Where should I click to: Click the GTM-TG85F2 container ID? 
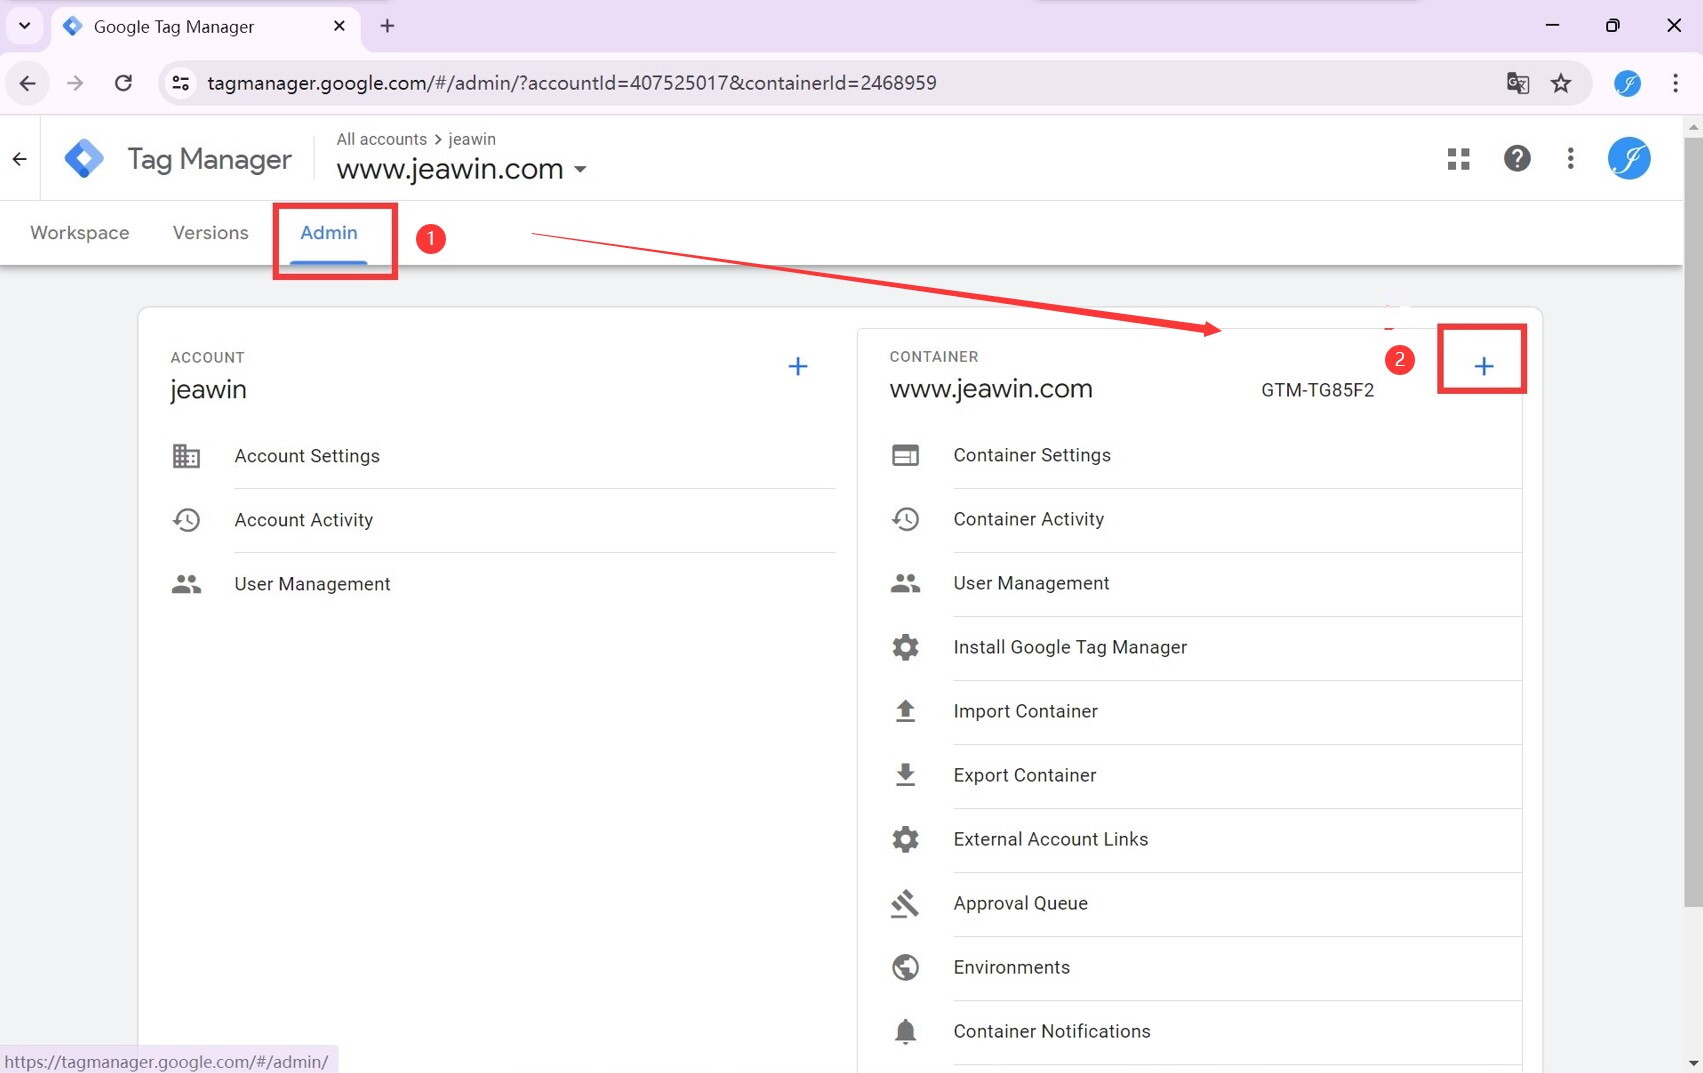click(1317, 390)
